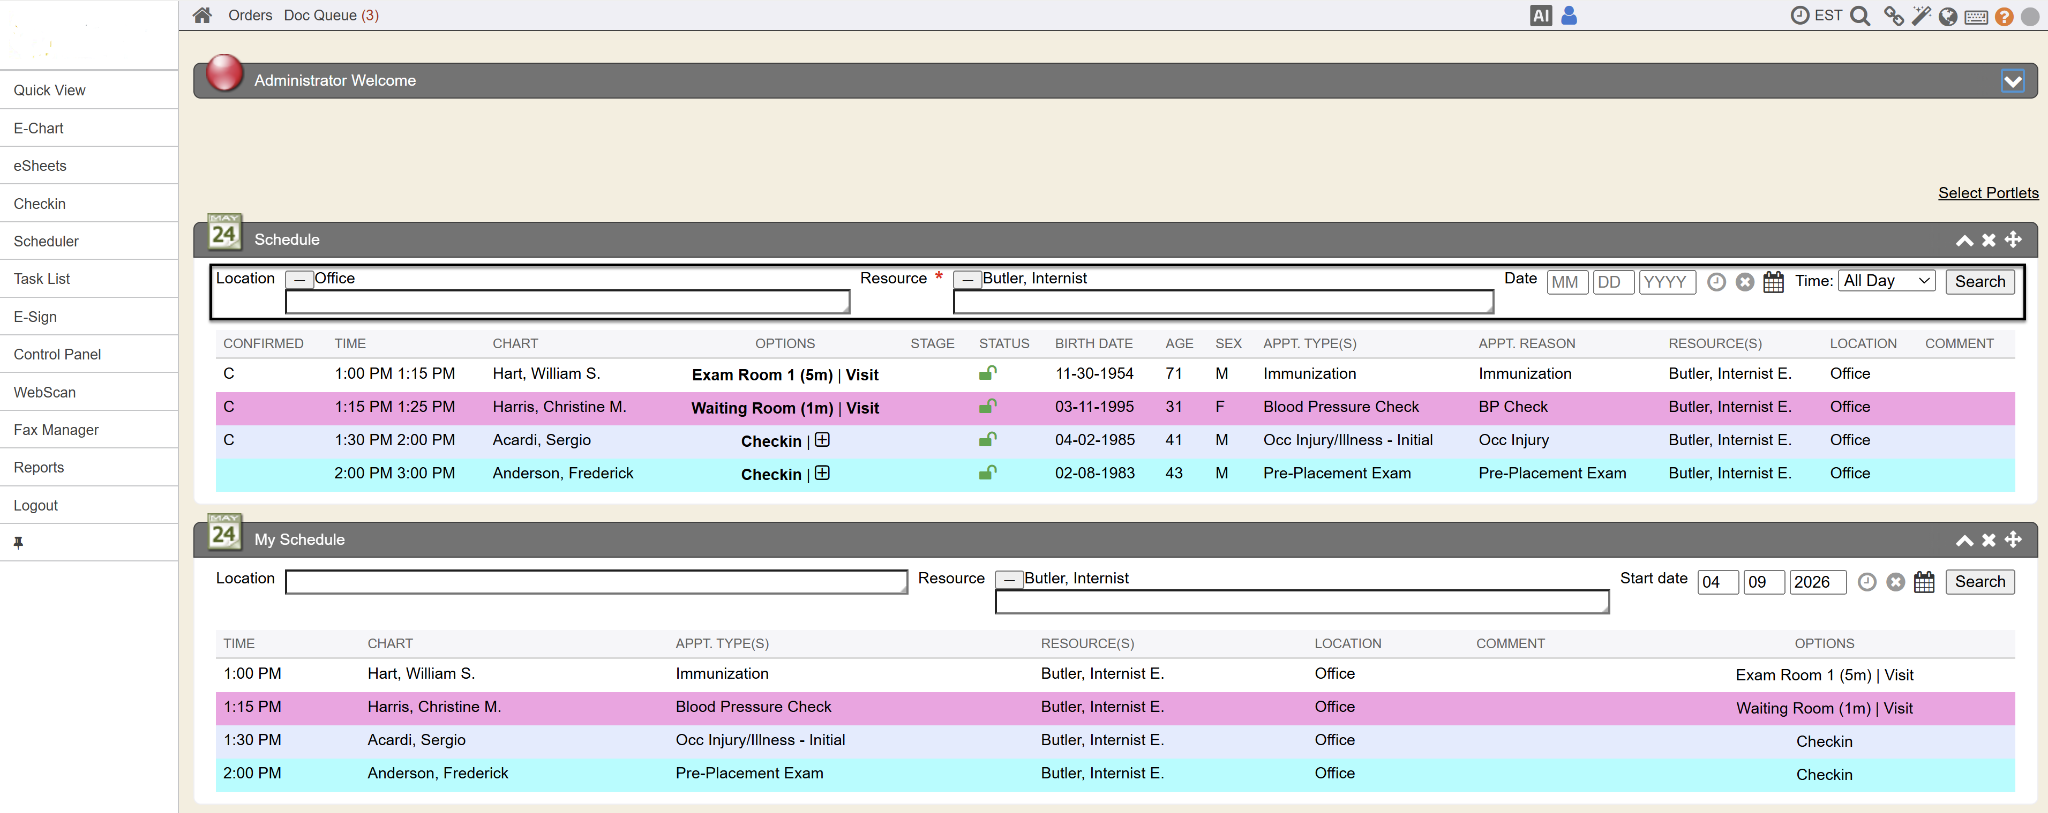Open the magnifier search icon in top bar
The height and width of the screenshot is (813, 2048).
tap(1860, 16)
